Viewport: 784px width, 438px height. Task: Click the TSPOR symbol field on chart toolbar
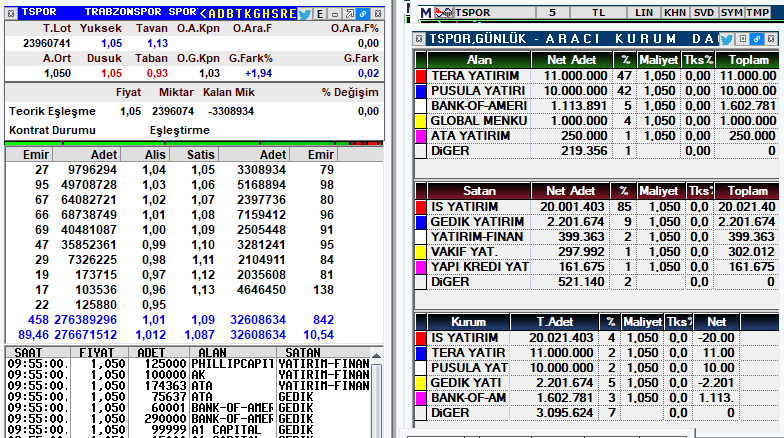pyautogui.click(x=494, y=12)
